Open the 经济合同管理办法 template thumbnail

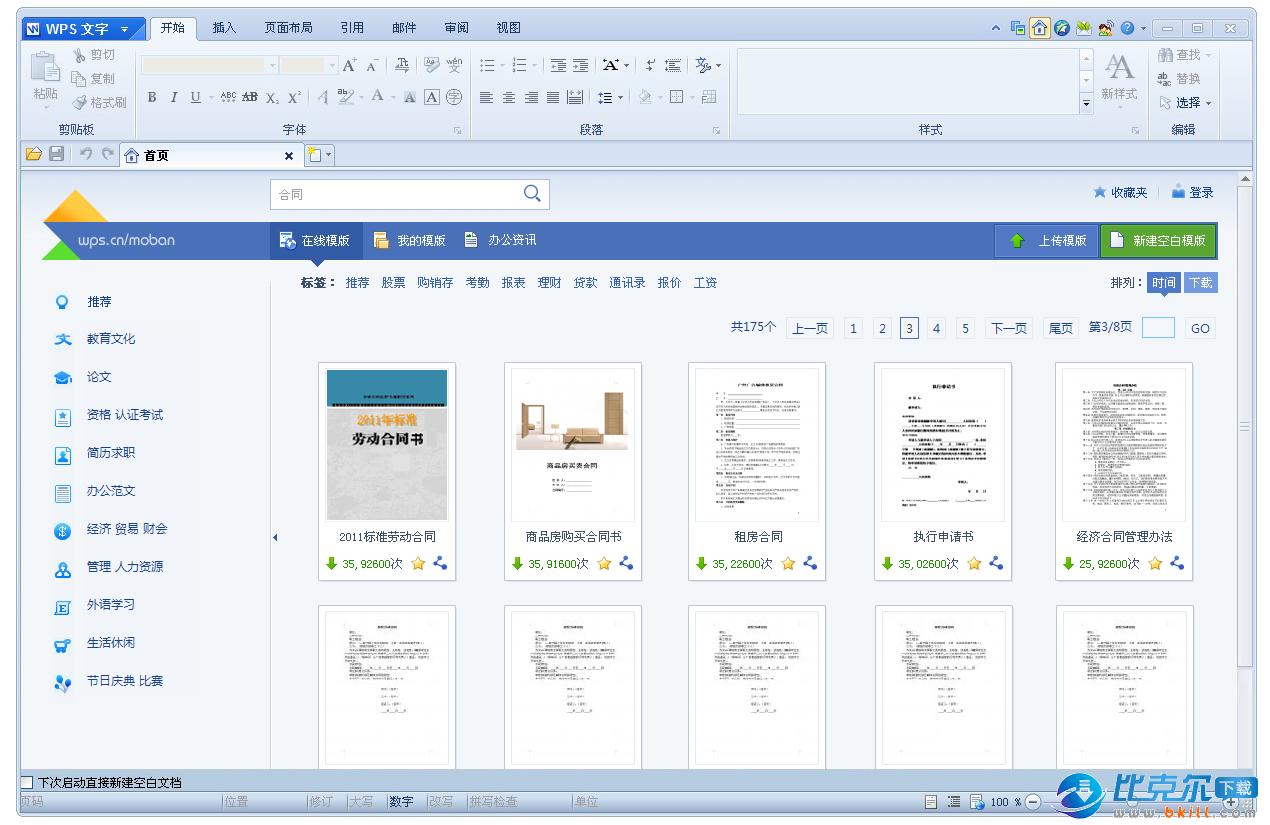pos(1124,445)
